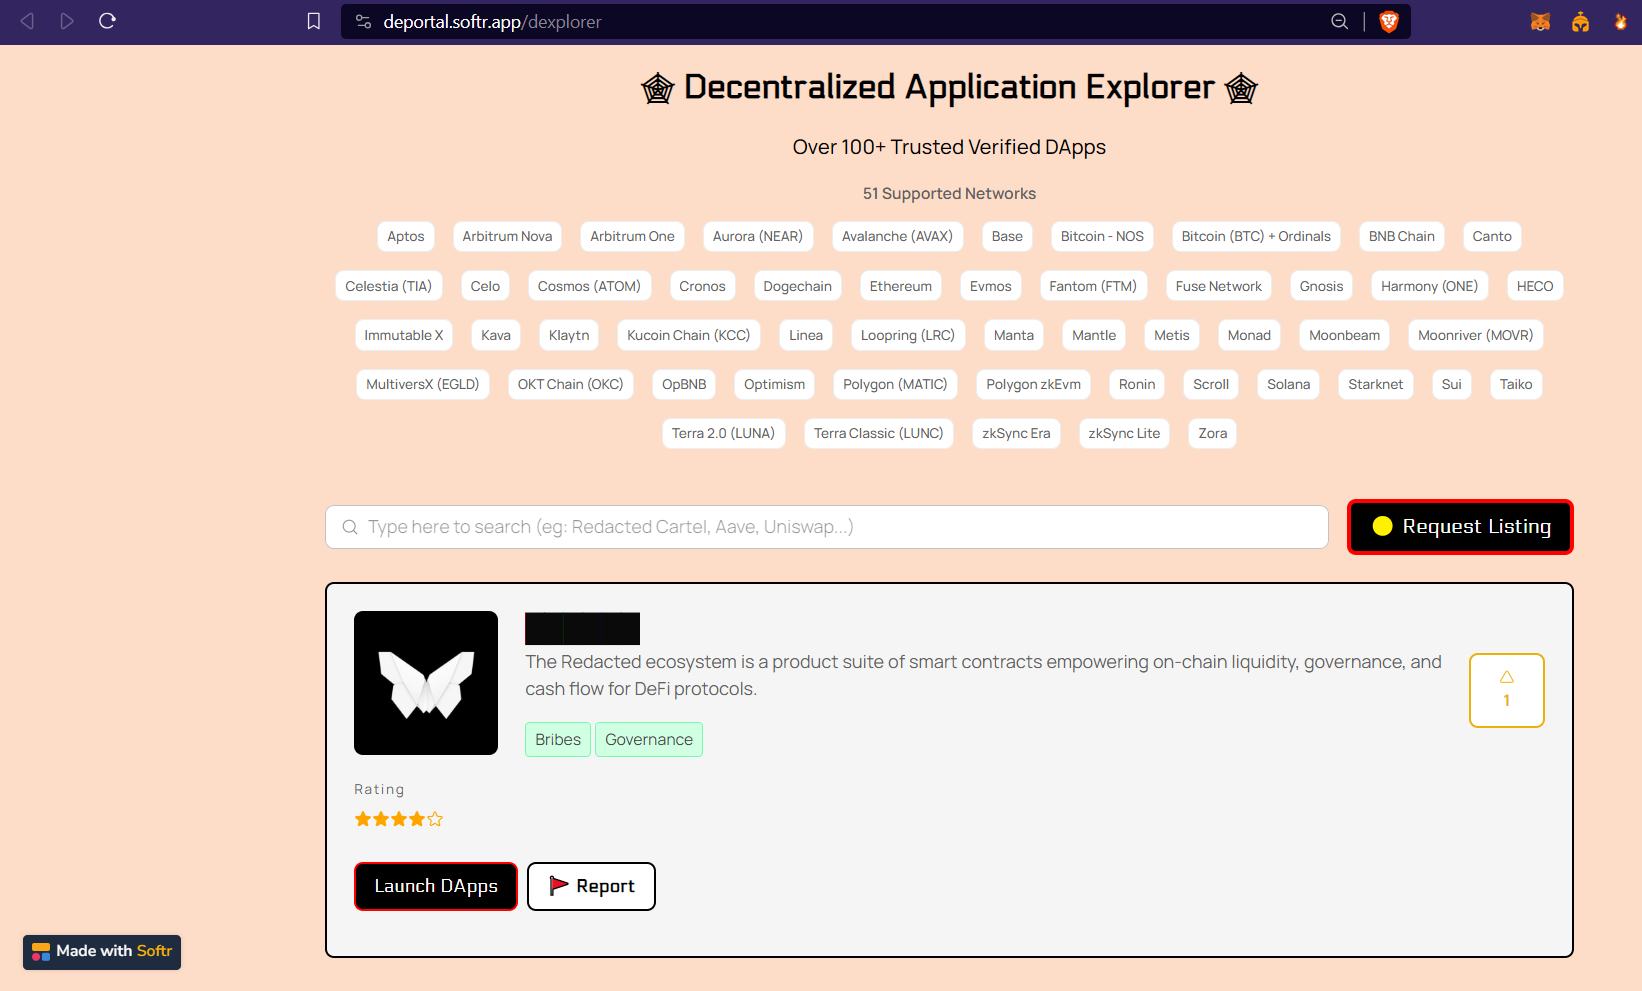Filter by Avalanche (AVAX) network

coord(897,236)
